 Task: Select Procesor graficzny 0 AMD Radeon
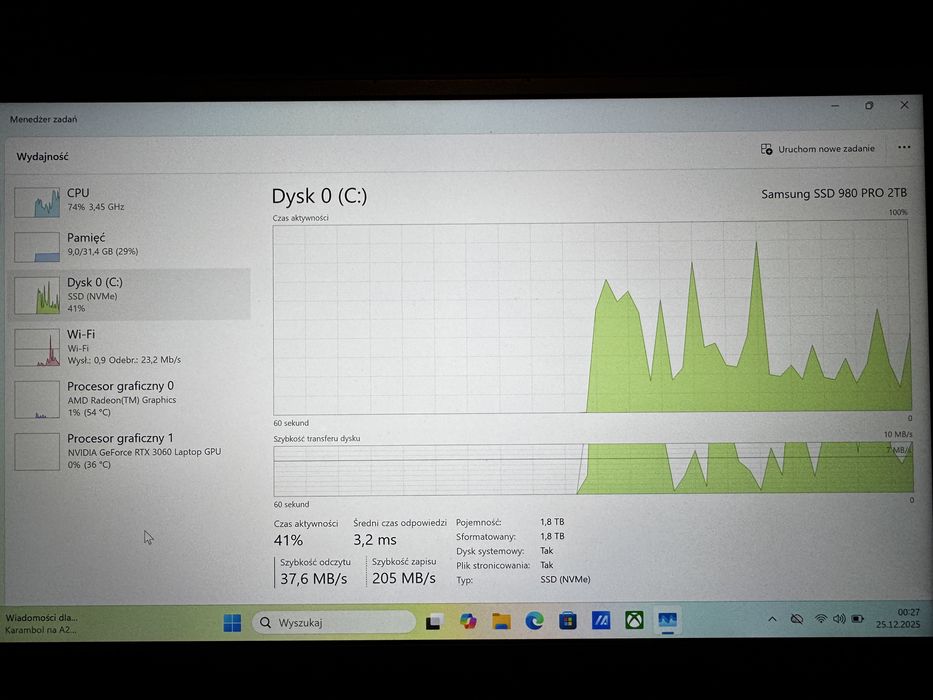coord(130,399)
